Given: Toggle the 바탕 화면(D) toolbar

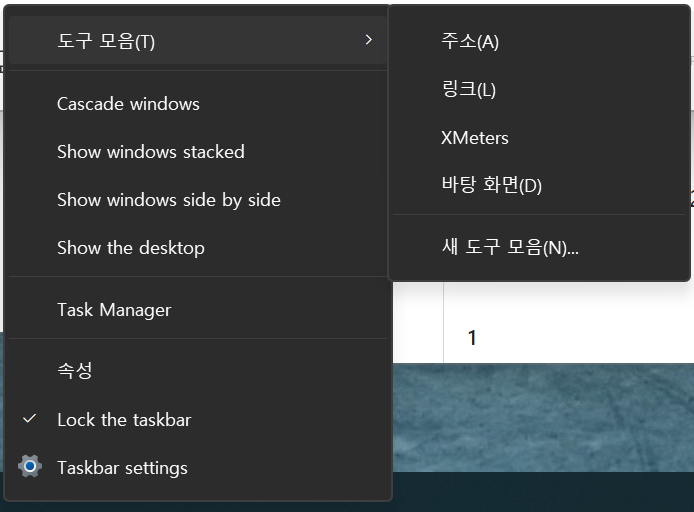Looking at the screenshot, I should click(x=539, y=185).
